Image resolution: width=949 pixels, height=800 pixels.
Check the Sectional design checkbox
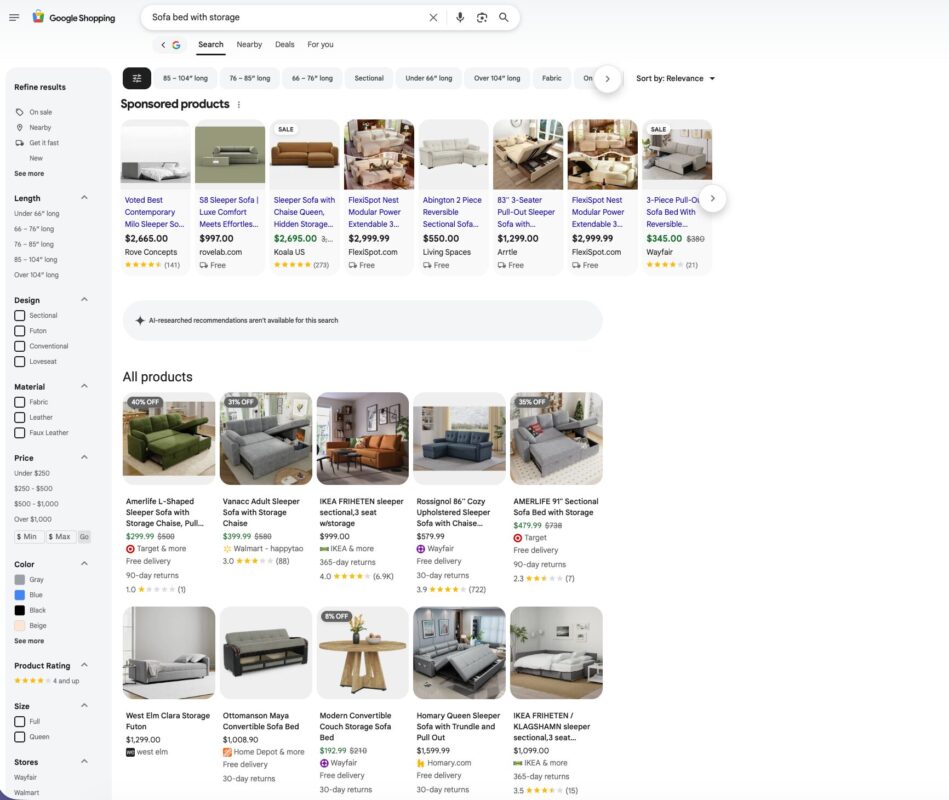pyautogui.click(x=19, y=316)
